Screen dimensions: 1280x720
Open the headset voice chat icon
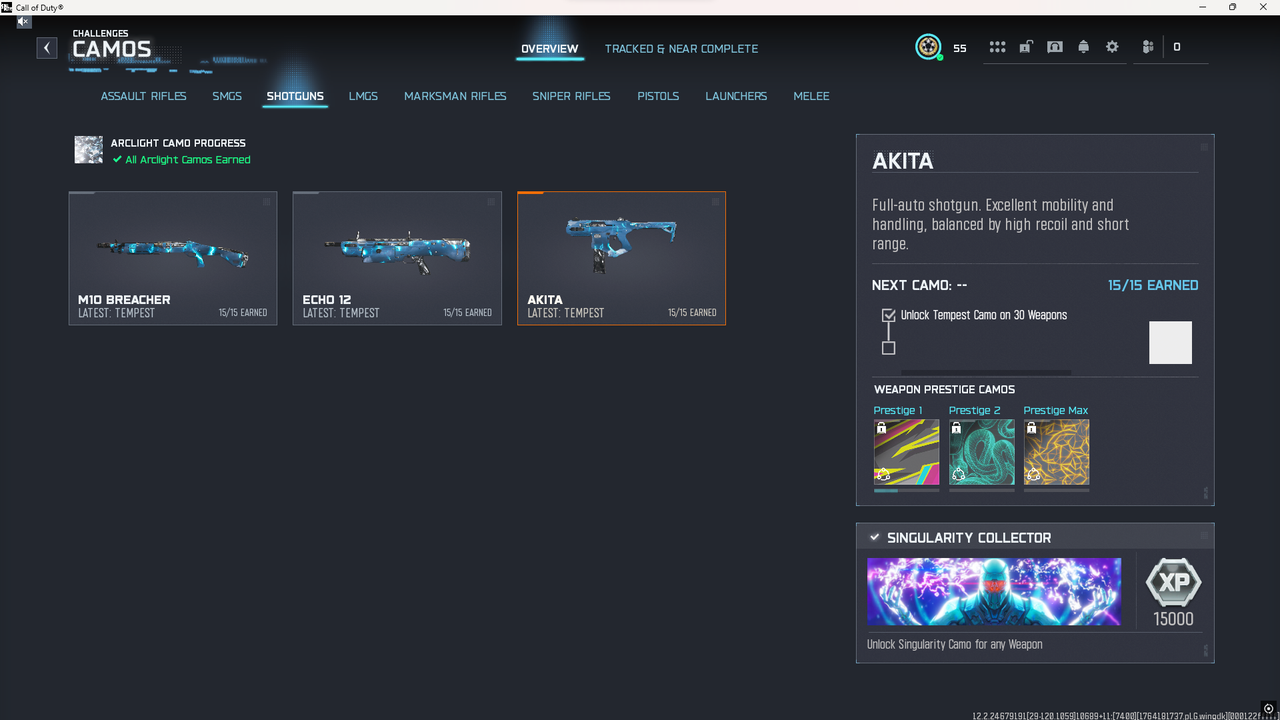pos(1055,47)
